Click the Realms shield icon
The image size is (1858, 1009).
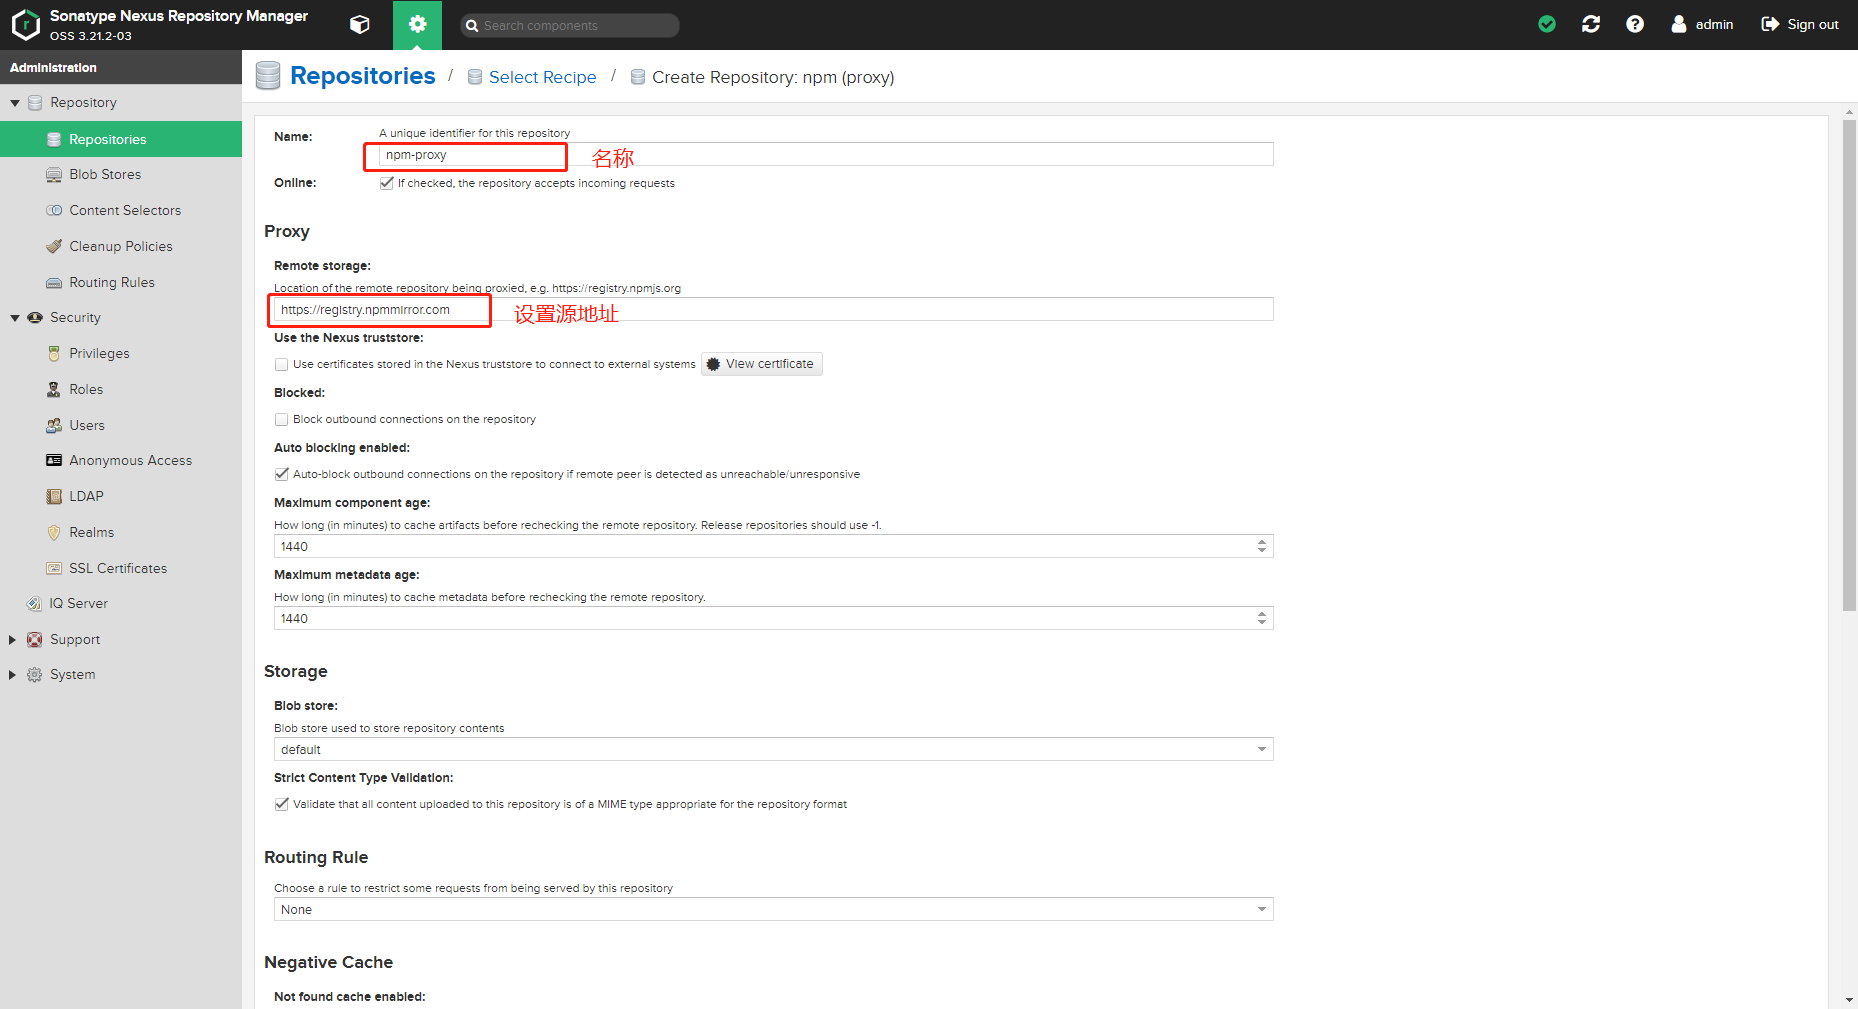click(x=54, y=533)
